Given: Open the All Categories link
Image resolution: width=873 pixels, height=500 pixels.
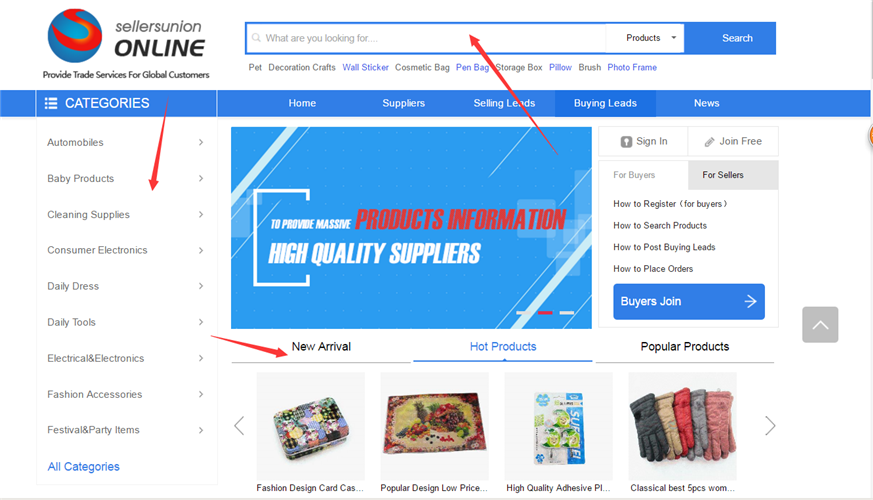Looking at the screenshot, I should 84,467.
